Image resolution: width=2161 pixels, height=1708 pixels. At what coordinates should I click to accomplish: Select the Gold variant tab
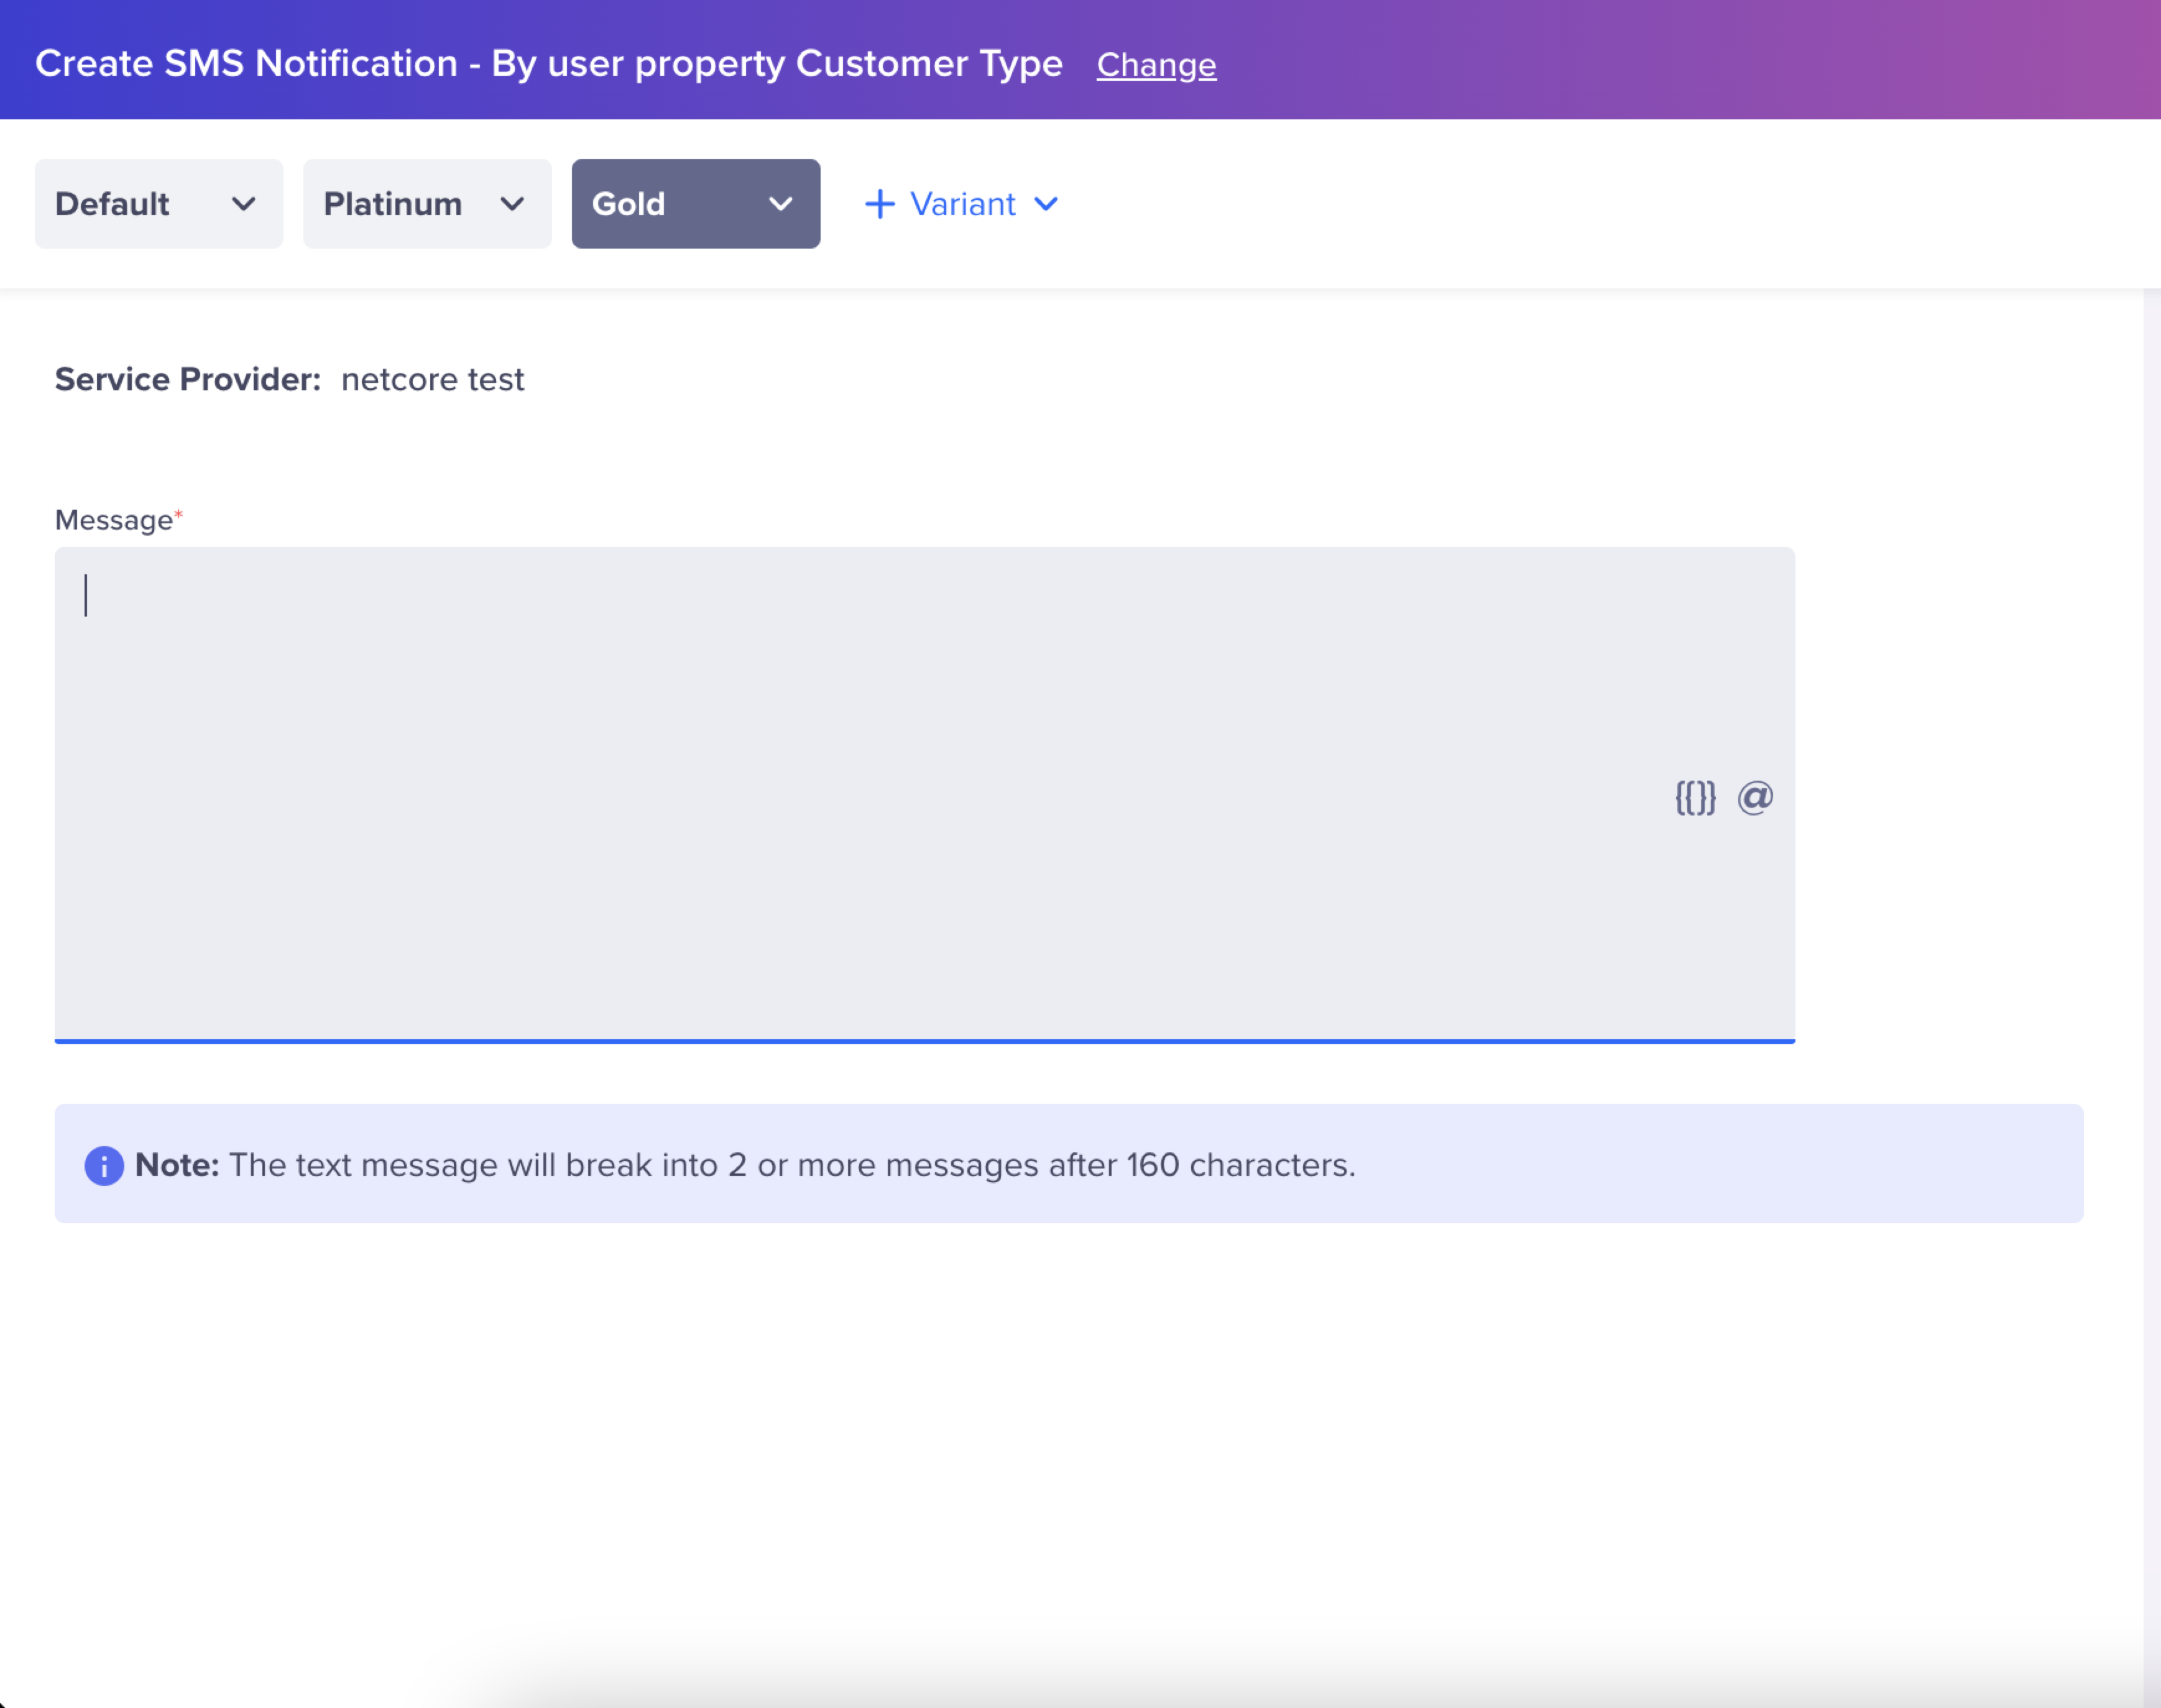628,204
